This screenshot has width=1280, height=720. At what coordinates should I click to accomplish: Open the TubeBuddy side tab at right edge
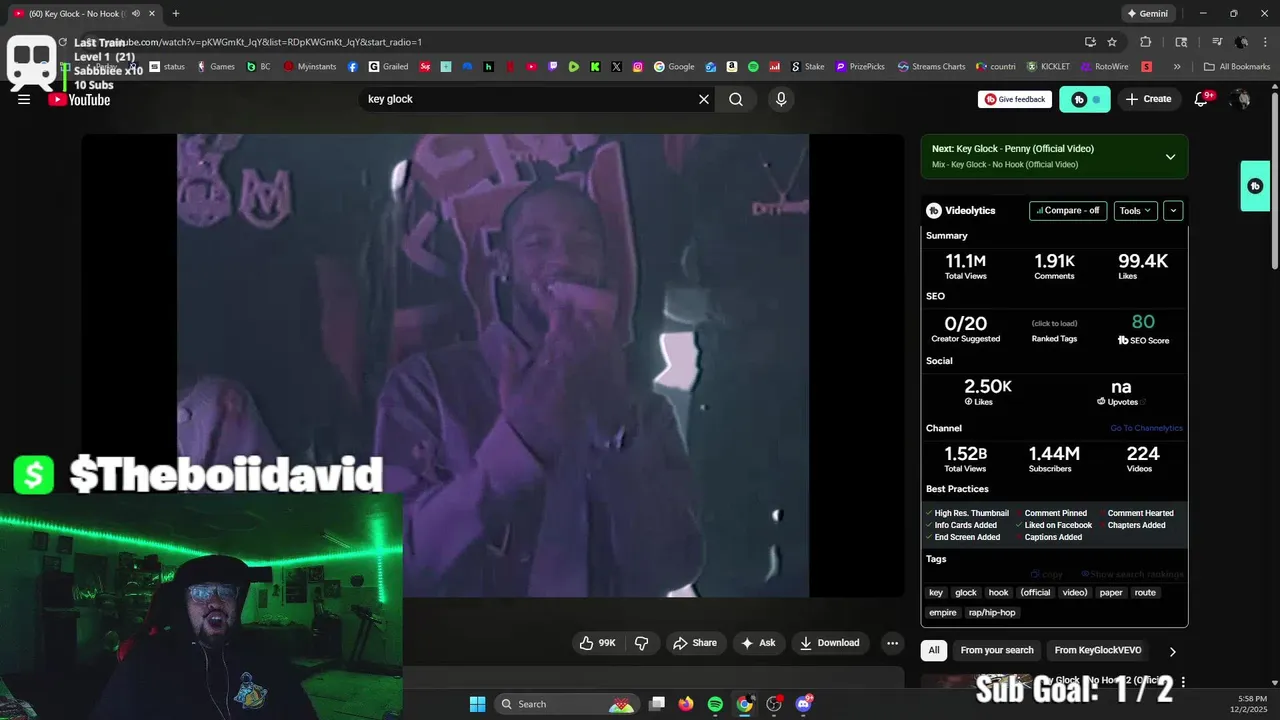(x=1255, y=186)
